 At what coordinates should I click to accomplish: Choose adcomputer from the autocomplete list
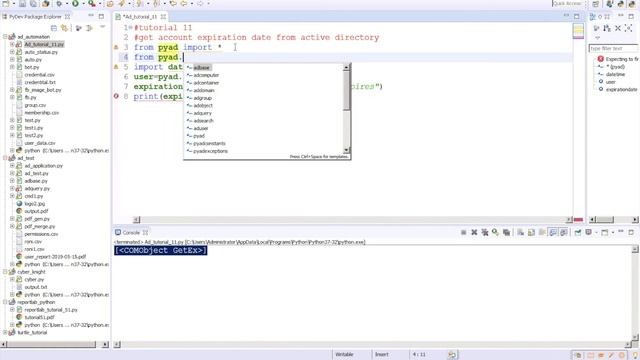point(206,75)
